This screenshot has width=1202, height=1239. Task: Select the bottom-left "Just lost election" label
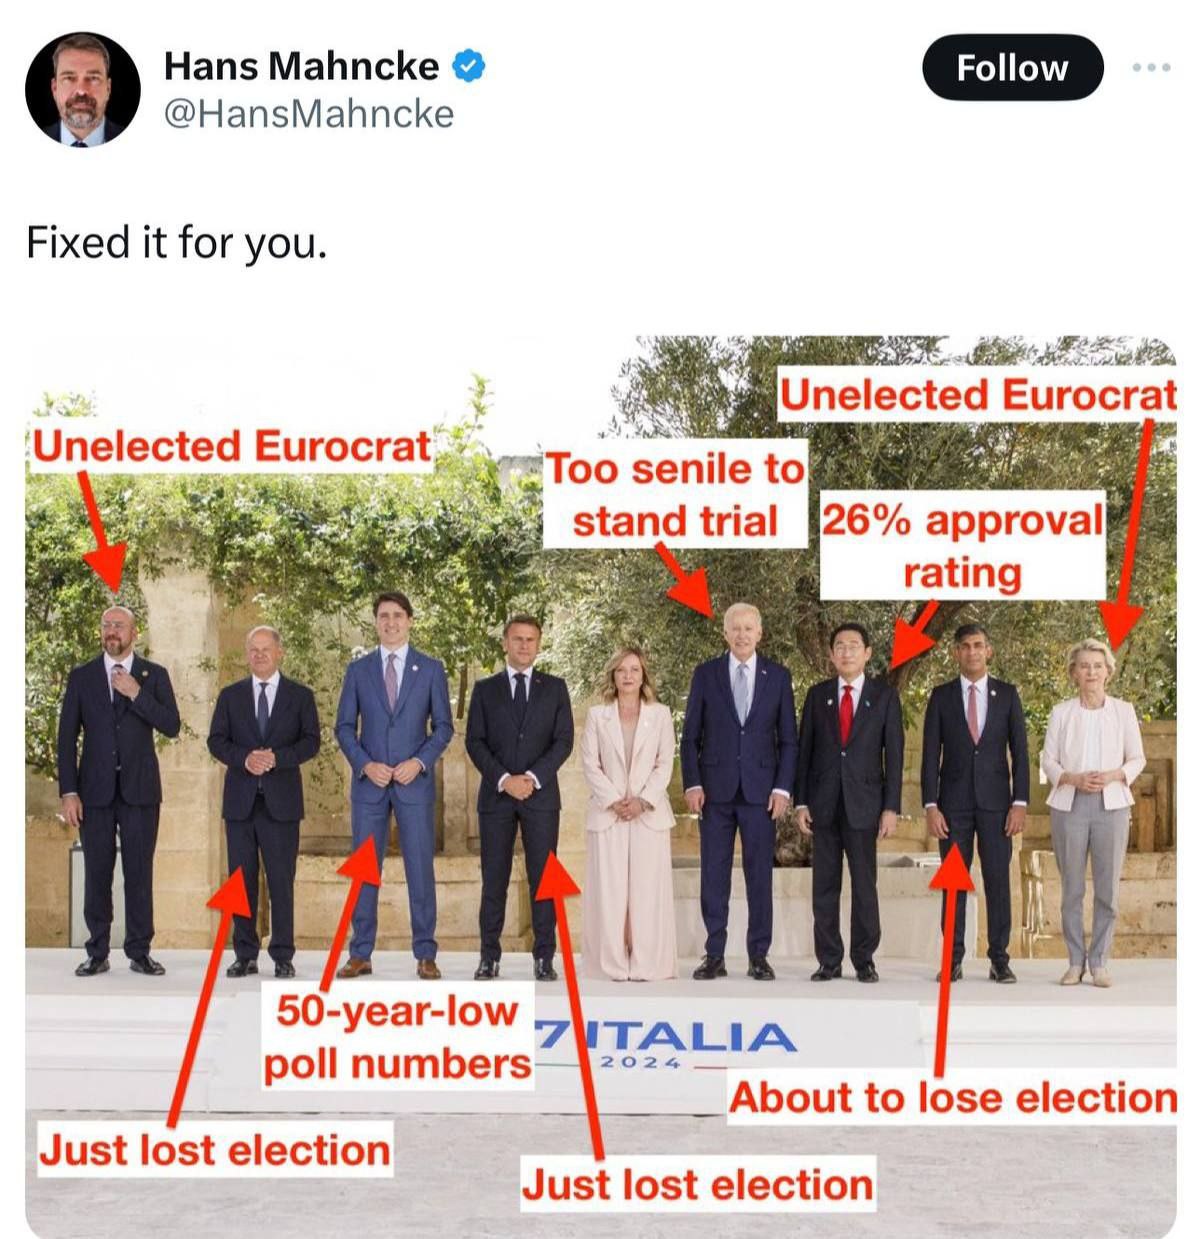214,1149
